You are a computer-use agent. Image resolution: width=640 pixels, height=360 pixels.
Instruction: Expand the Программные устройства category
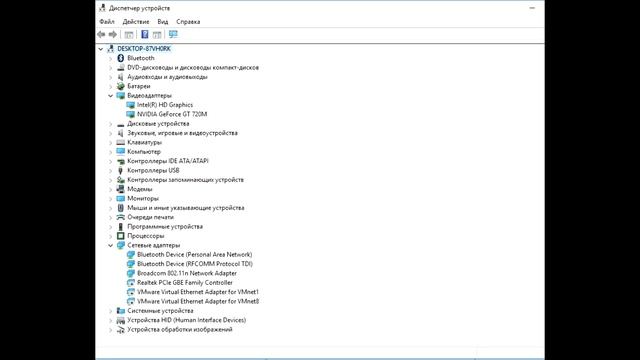tap(111, 227)
